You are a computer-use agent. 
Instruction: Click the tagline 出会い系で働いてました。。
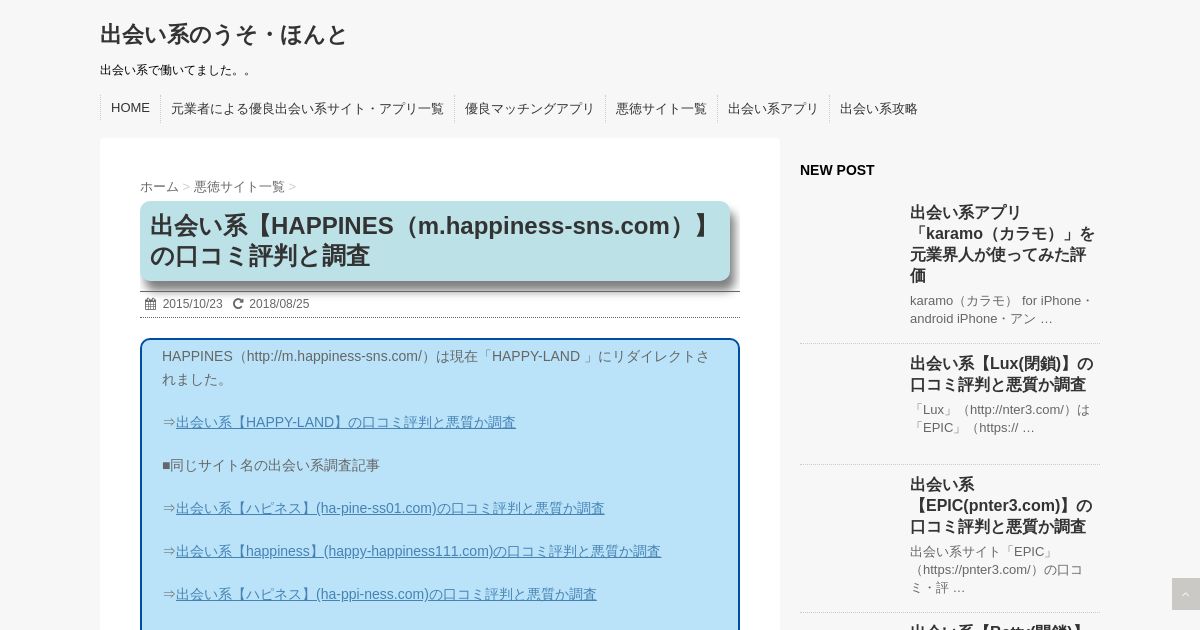tap(177, 70)
